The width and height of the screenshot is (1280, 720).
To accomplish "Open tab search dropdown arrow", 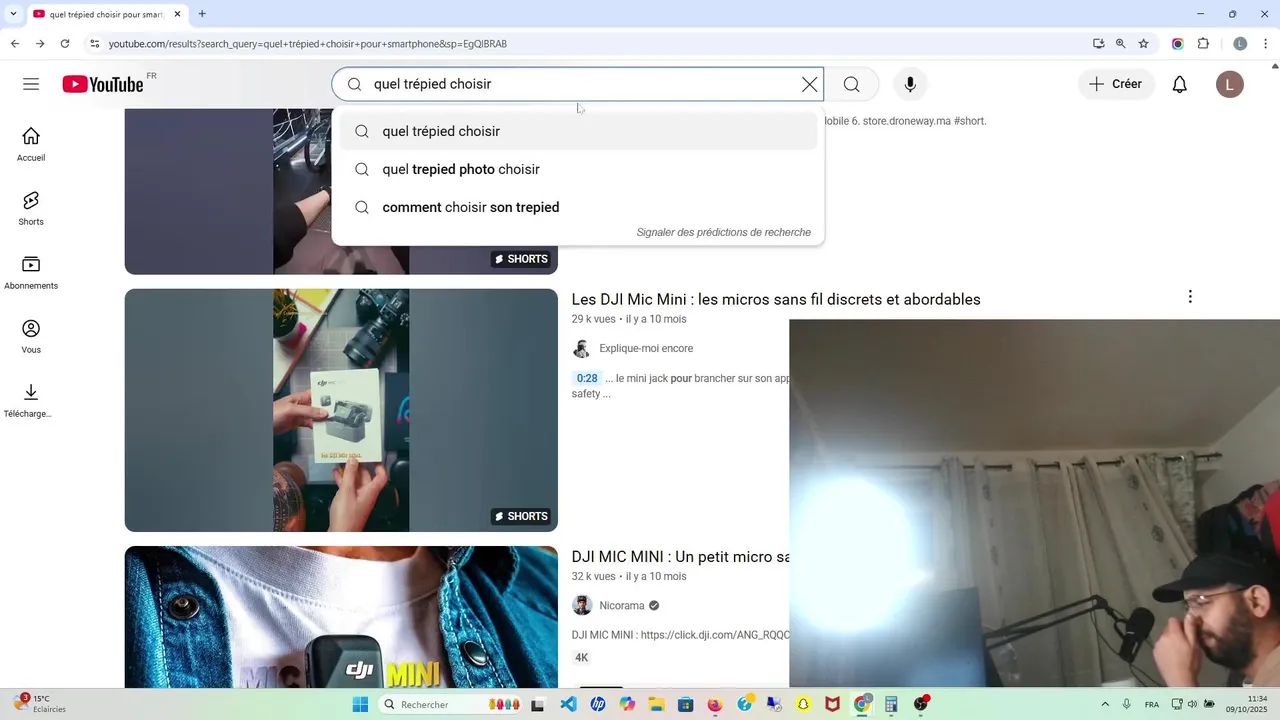I will [x=13, y=14].
